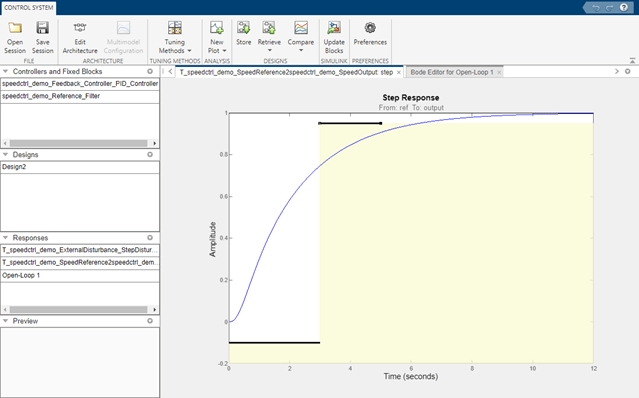The height and width of the screenshot is (398, 639).
Task: Collapse the Designs section
Action: (x=6, y=154)
